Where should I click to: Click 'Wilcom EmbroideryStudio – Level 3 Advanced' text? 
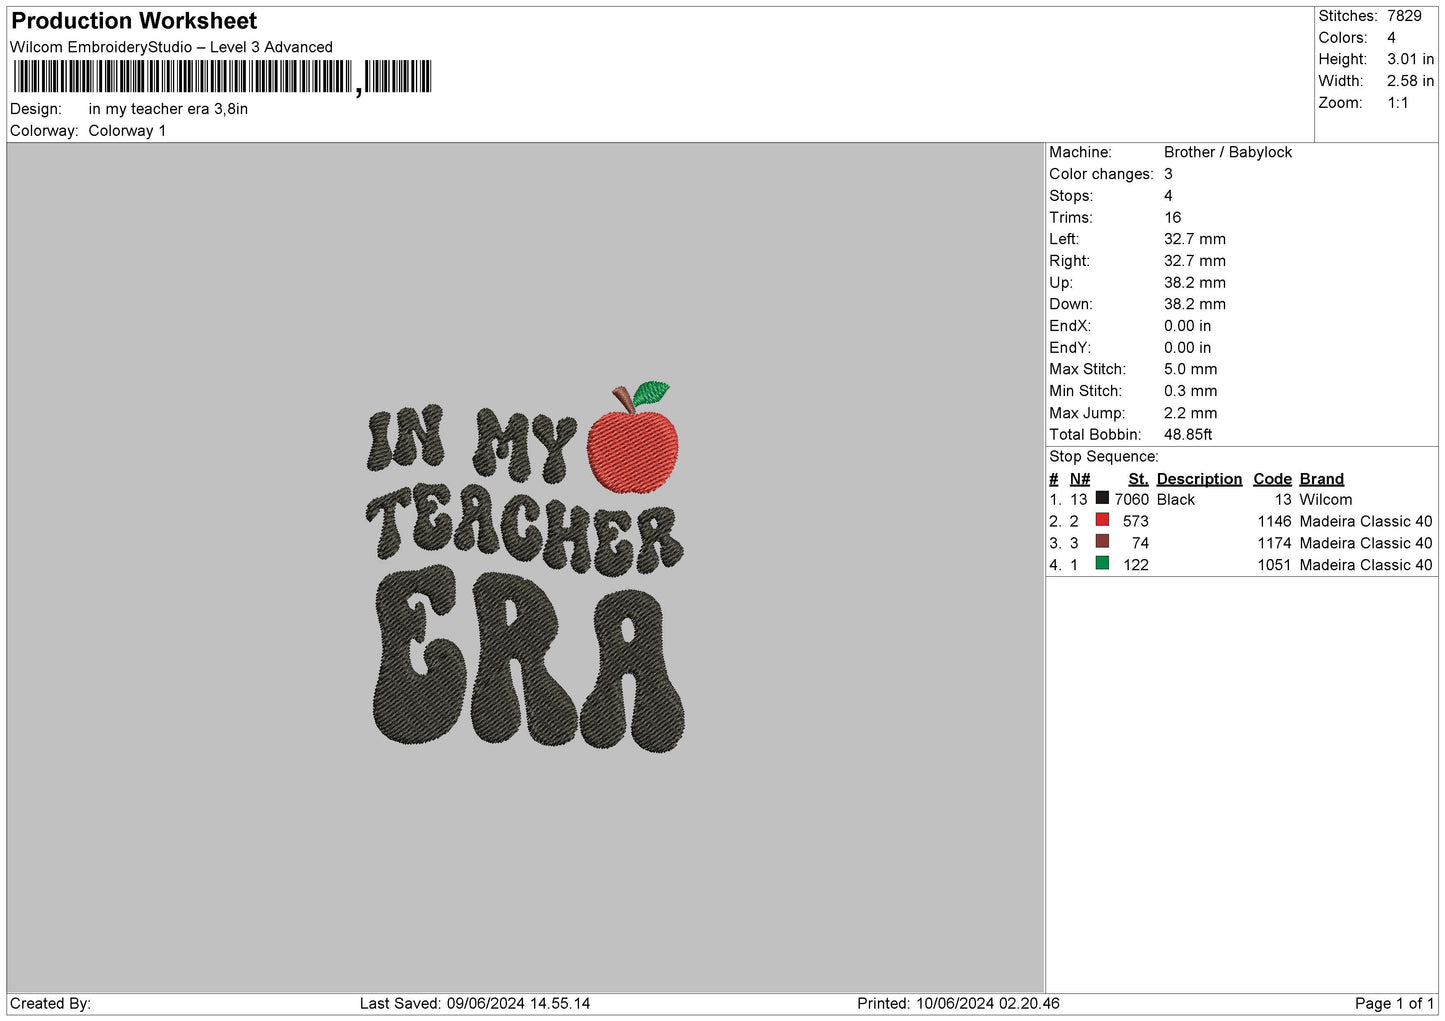(171, 47)
